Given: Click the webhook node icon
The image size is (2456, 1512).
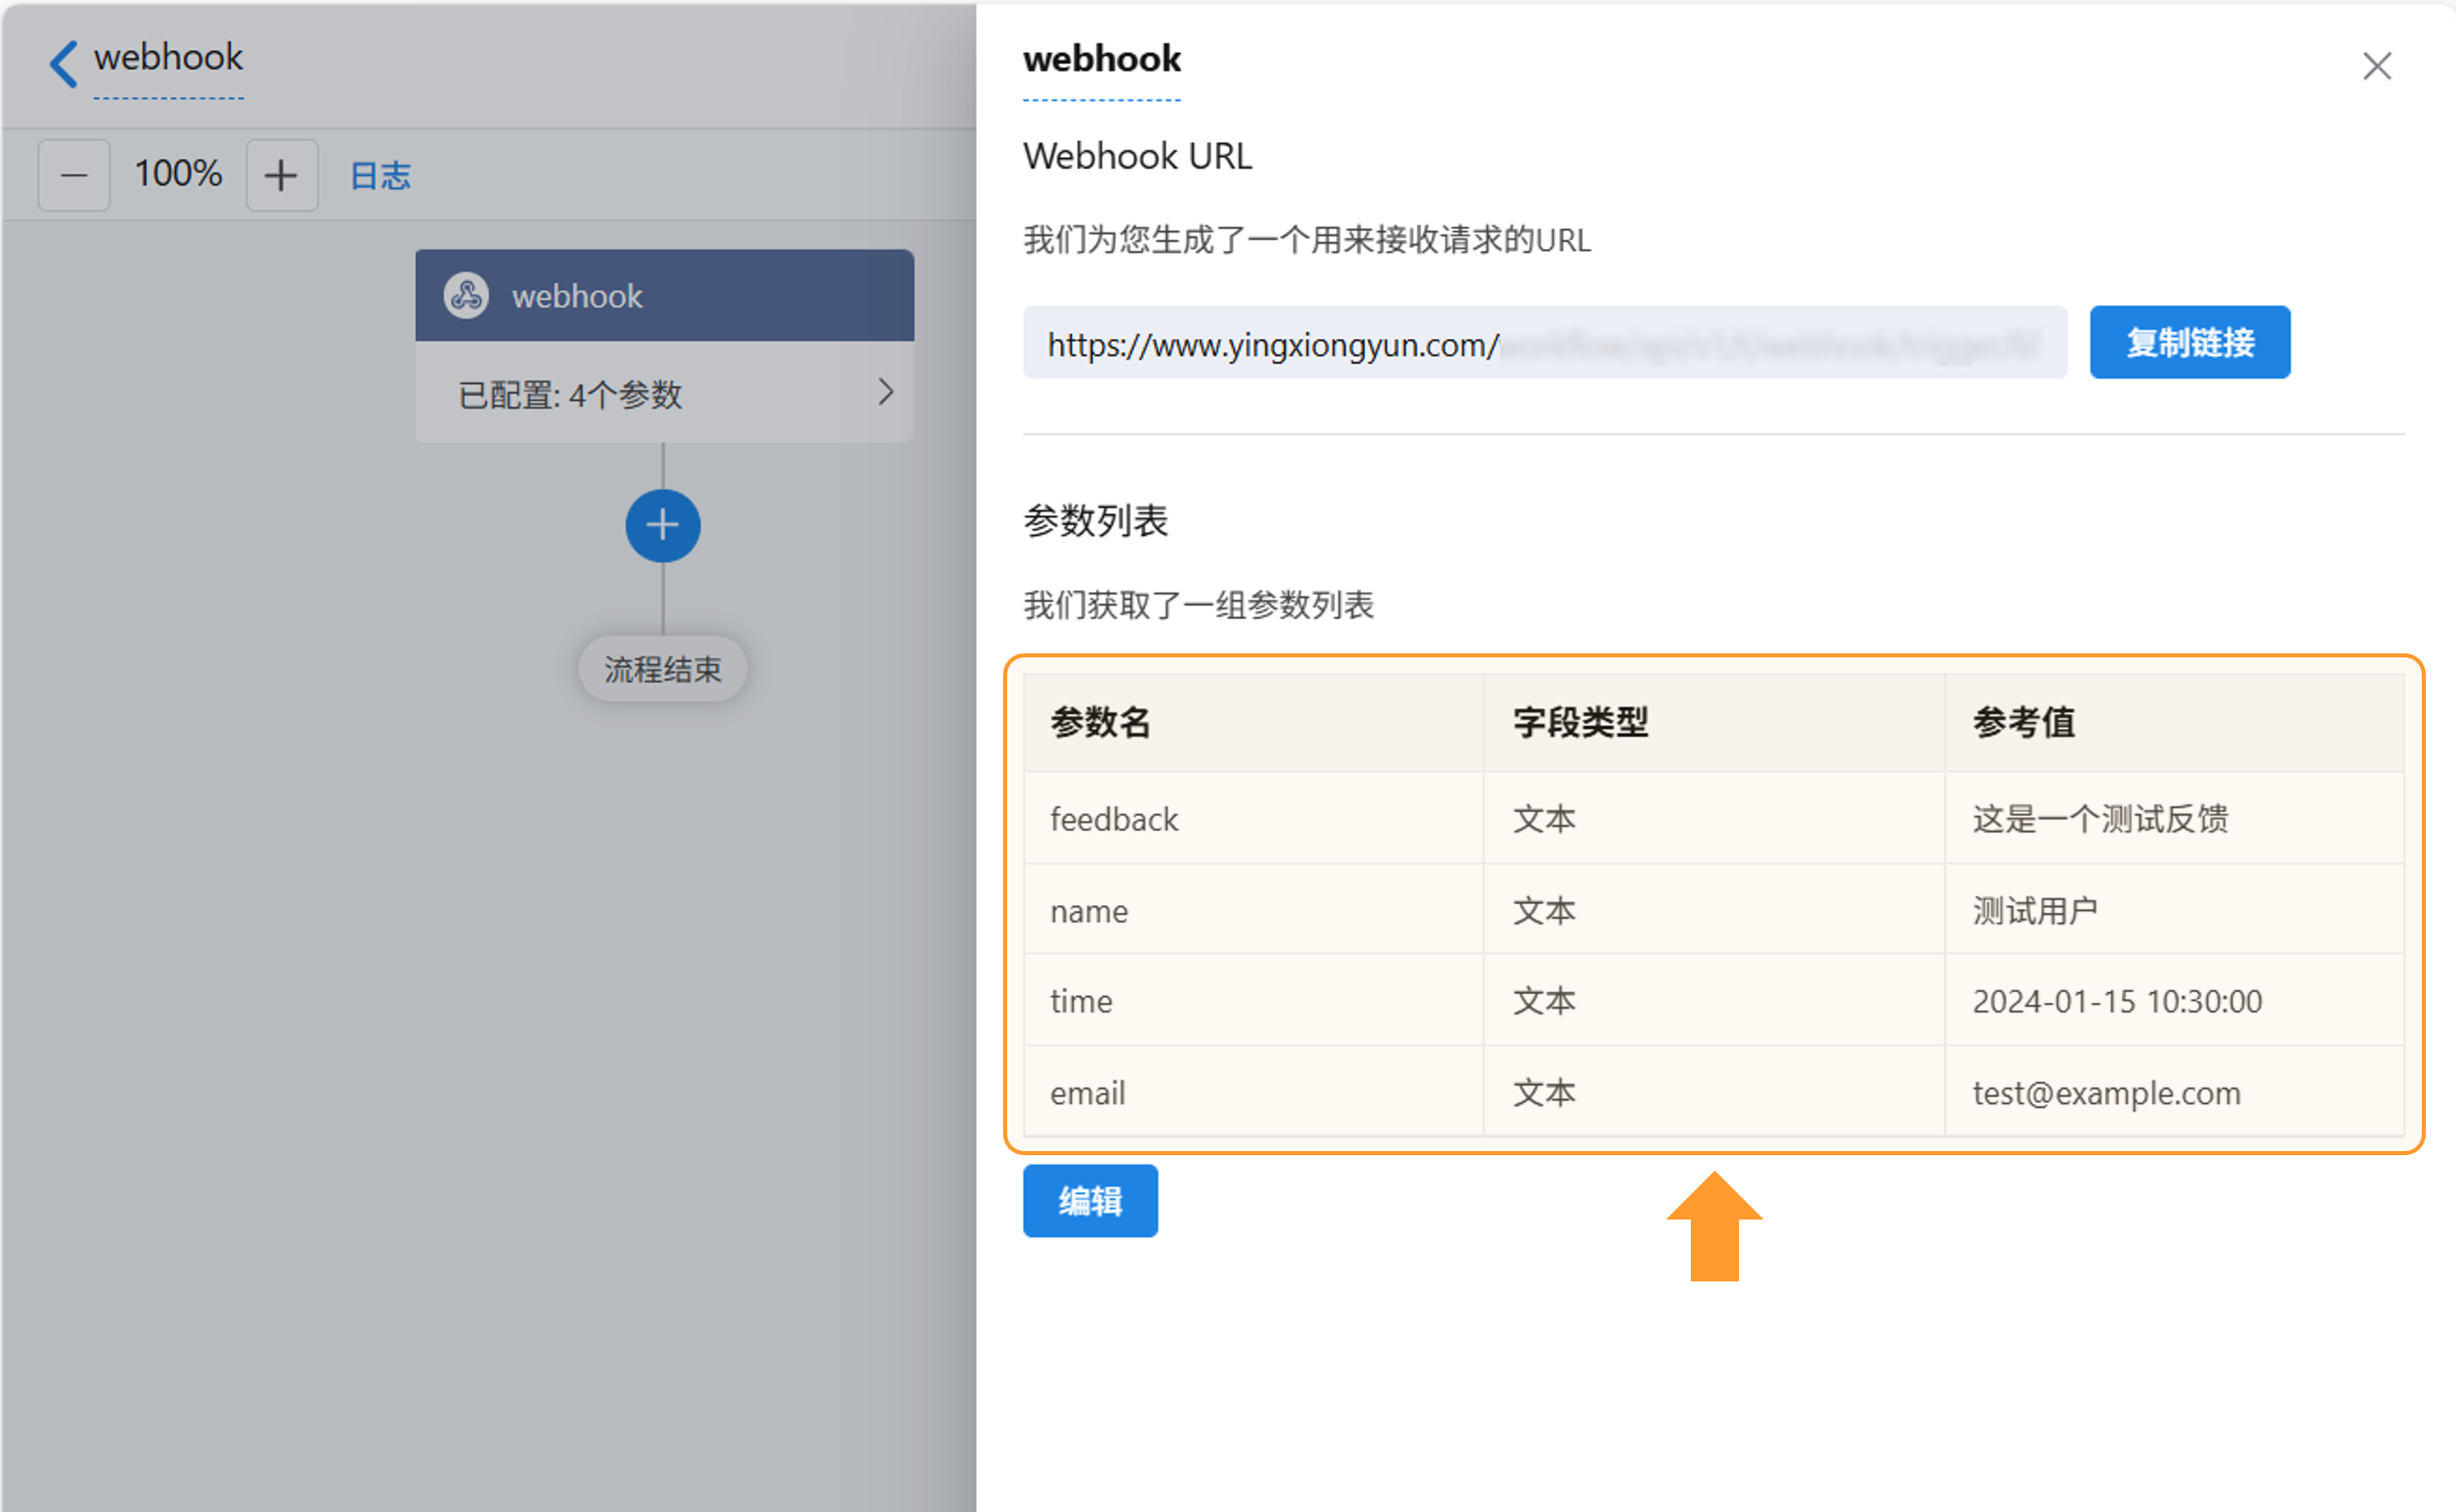Looking at the screenshot, I should [466, 296].
